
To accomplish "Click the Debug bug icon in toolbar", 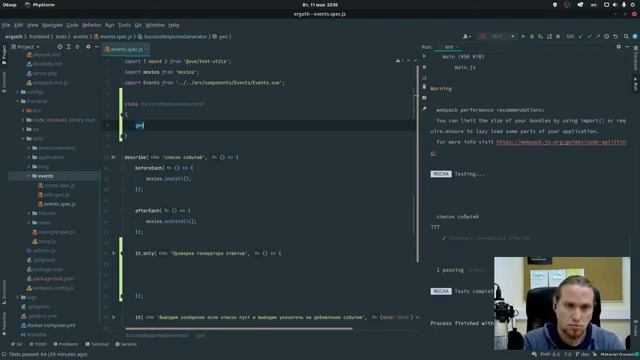I will 532,36.
